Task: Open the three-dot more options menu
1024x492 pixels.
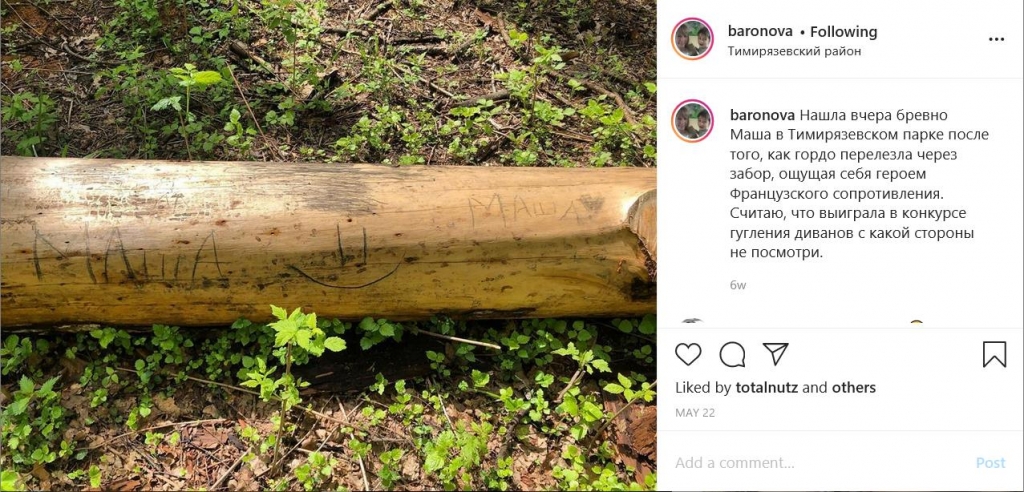Action: [996, 39]
